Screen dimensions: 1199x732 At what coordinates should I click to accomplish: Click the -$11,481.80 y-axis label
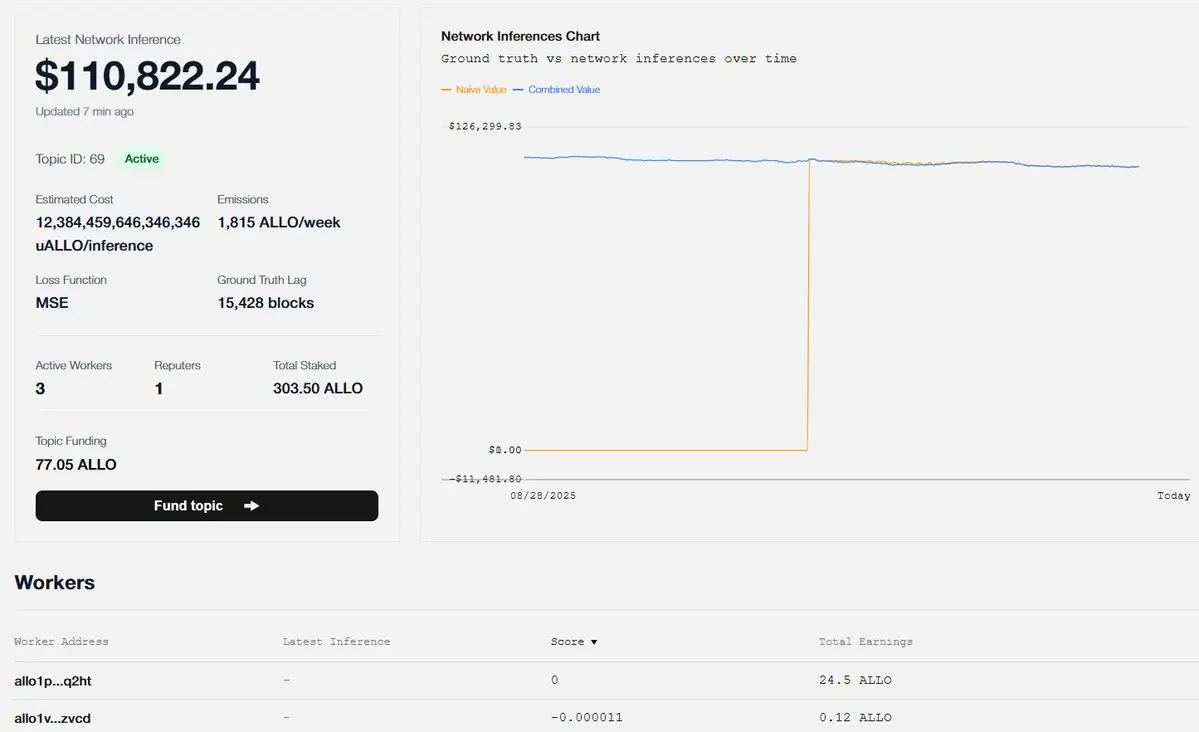(x=488, y=479)
